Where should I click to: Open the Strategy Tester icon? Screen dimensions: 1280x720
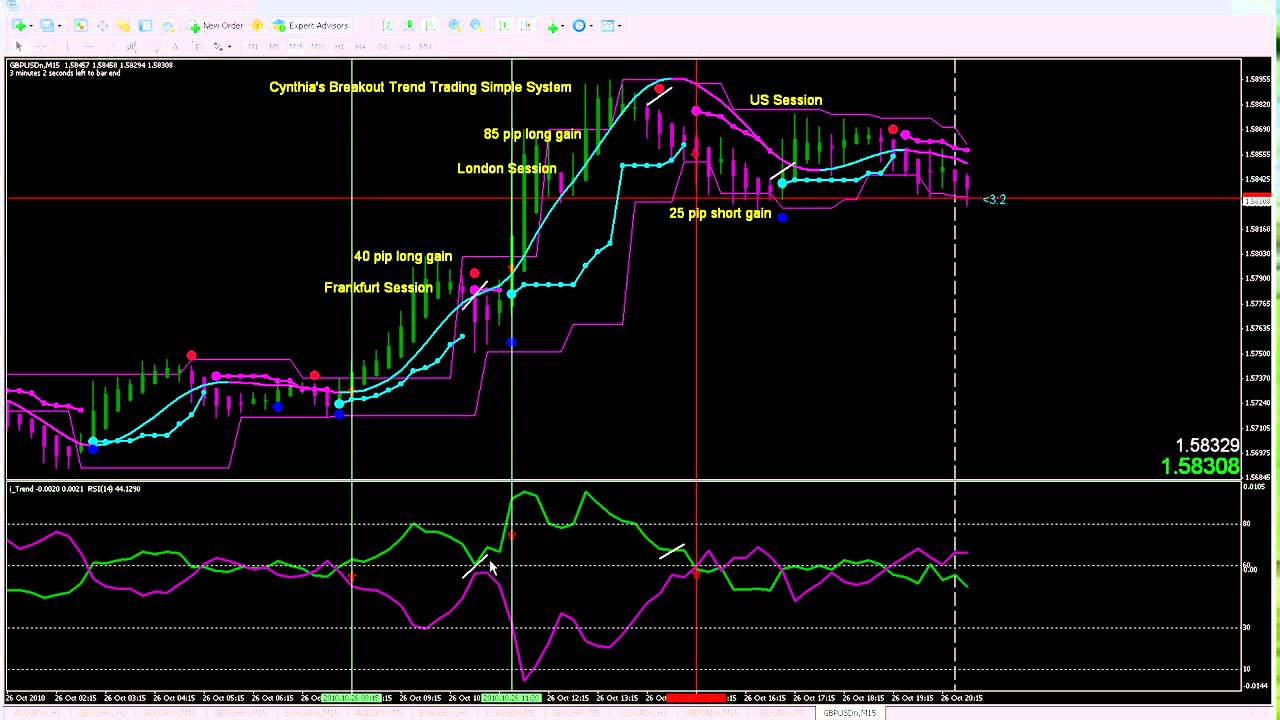pos(168,25)
